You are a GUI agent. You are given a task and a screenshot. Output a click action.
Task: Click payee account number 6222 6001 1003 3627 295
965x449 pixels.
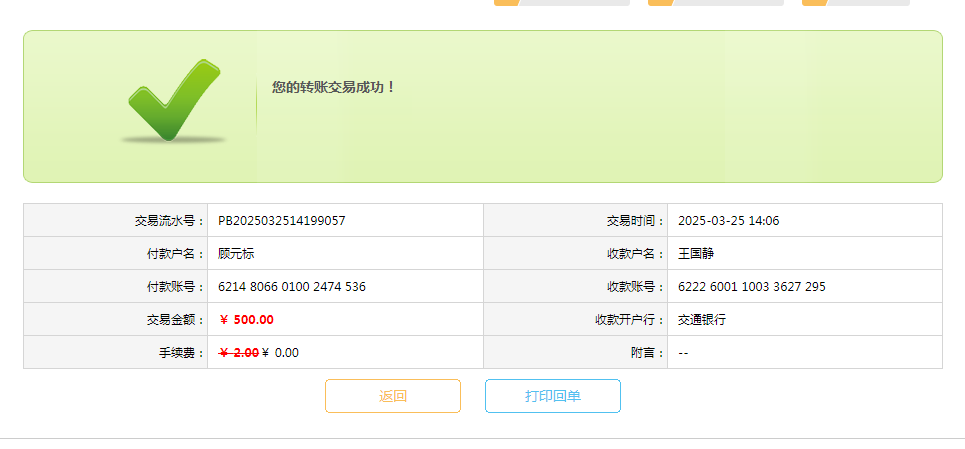752,286
